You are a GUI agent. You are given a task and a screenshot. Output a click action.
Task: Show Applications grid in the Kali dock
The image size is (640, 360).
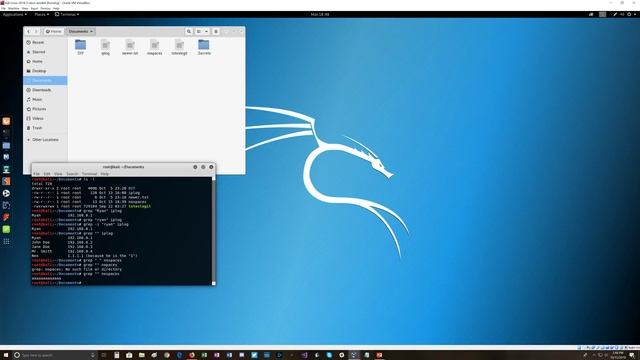(x=6, y=241)
